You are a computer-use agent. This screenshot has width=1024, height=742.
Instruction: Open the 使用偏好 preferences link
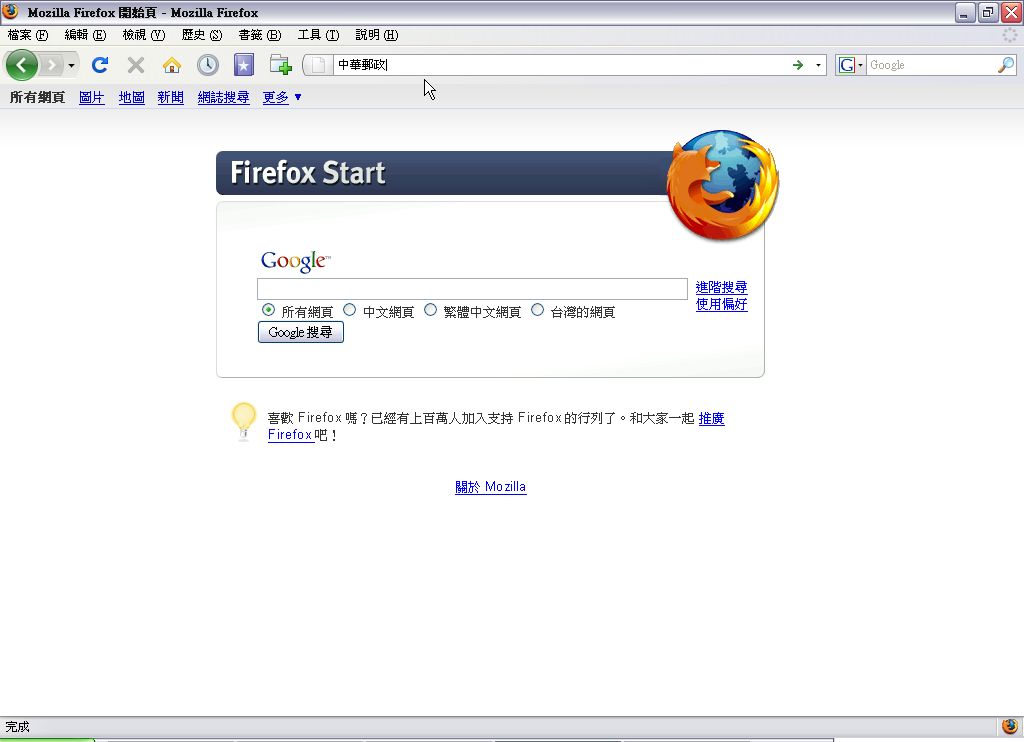721,304
